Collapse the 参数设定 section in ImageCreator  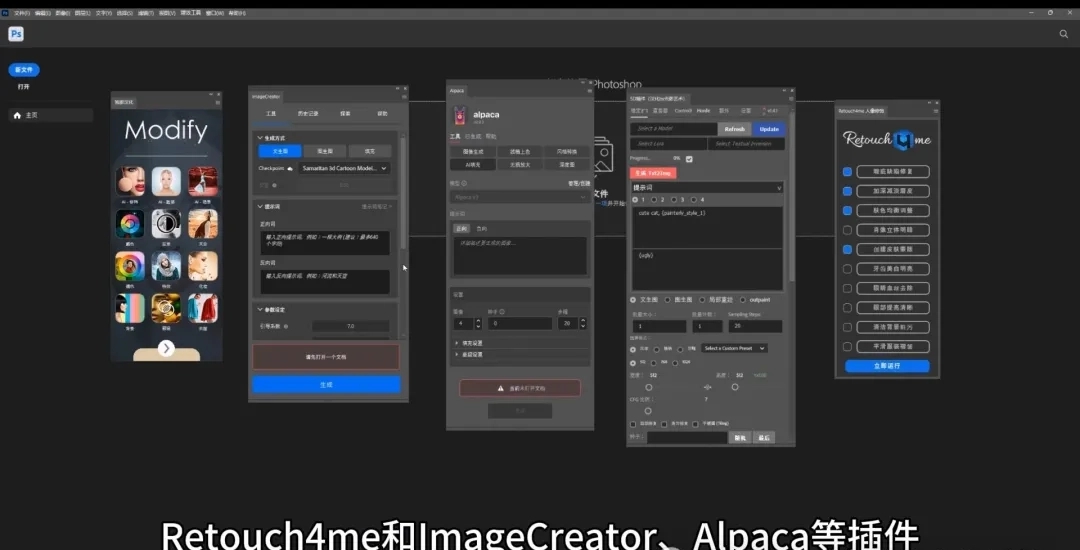260,310
